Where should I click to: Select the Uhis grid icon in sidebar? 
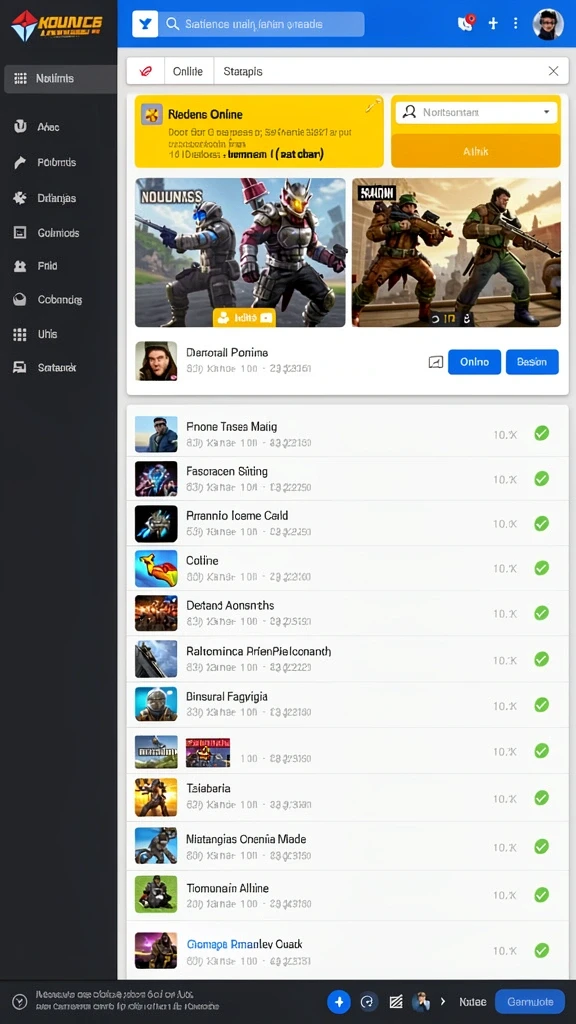20,334
